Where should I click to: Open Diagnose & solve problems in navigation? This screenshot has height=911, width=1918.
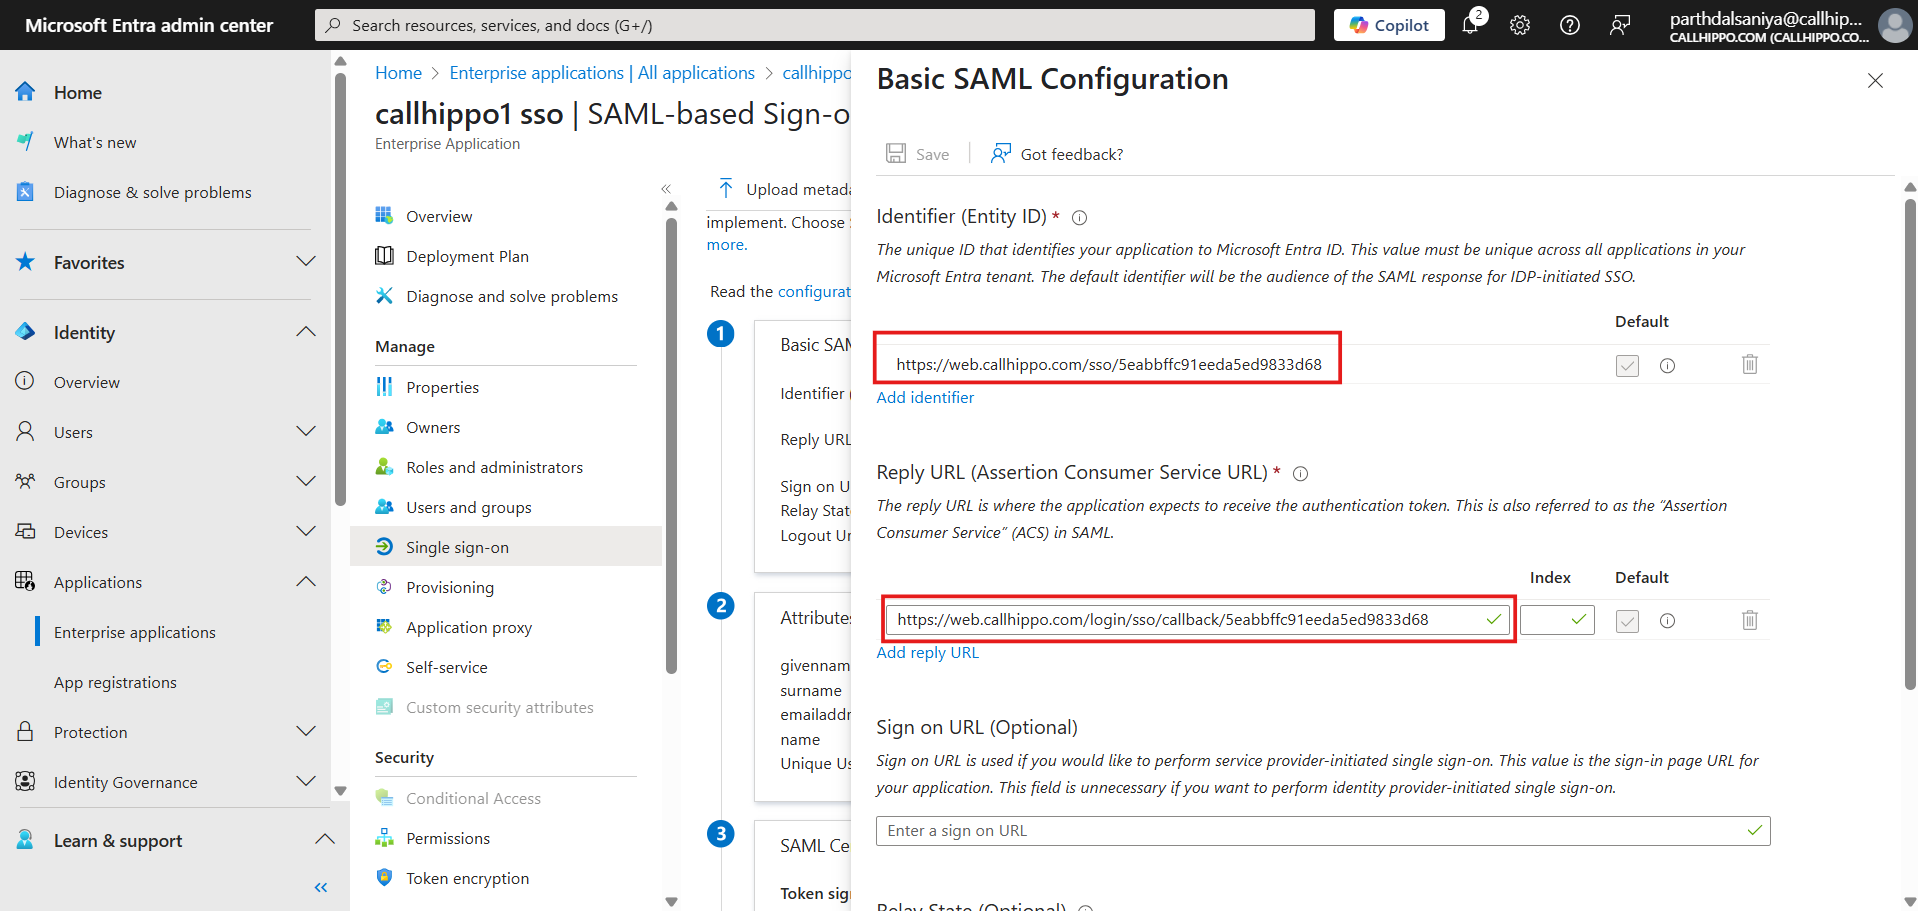(152, 192)
